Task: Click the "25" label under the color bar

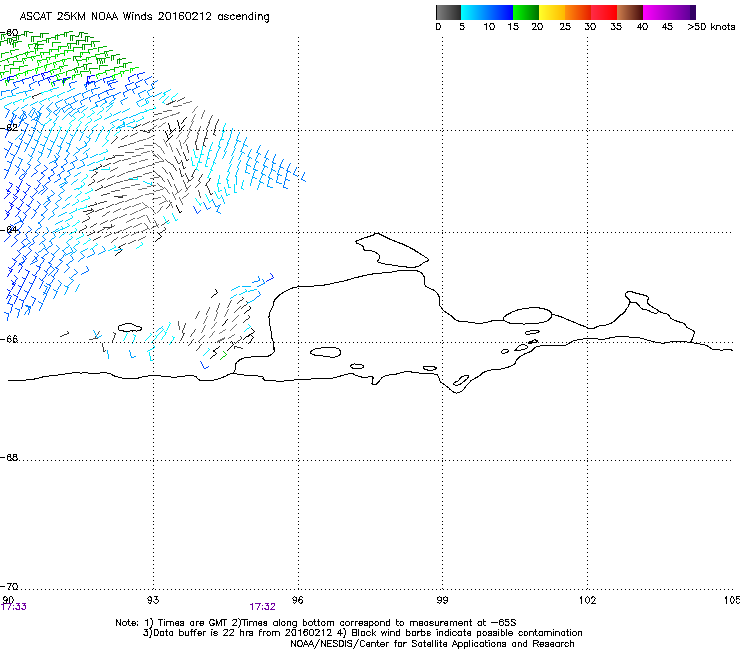Action: 565,27
